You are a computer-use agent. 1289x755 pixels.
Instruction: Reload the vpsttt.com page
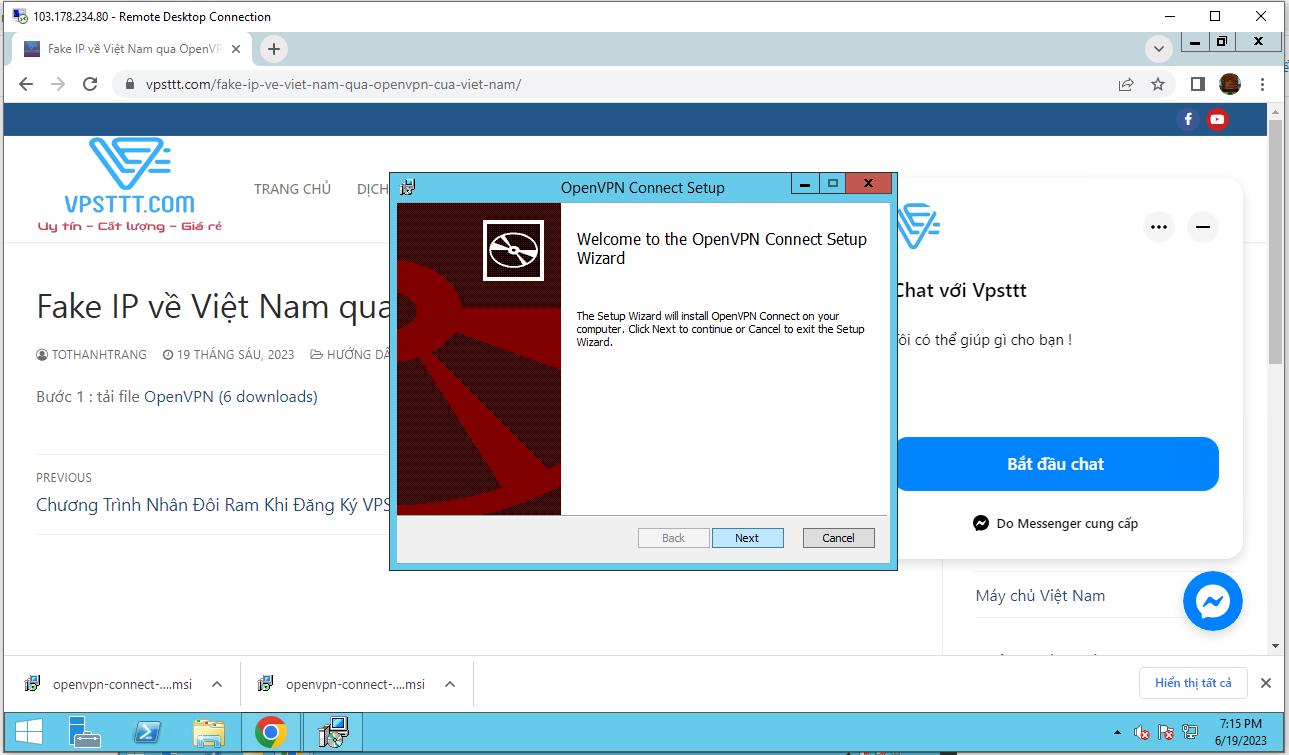(90, 84)
